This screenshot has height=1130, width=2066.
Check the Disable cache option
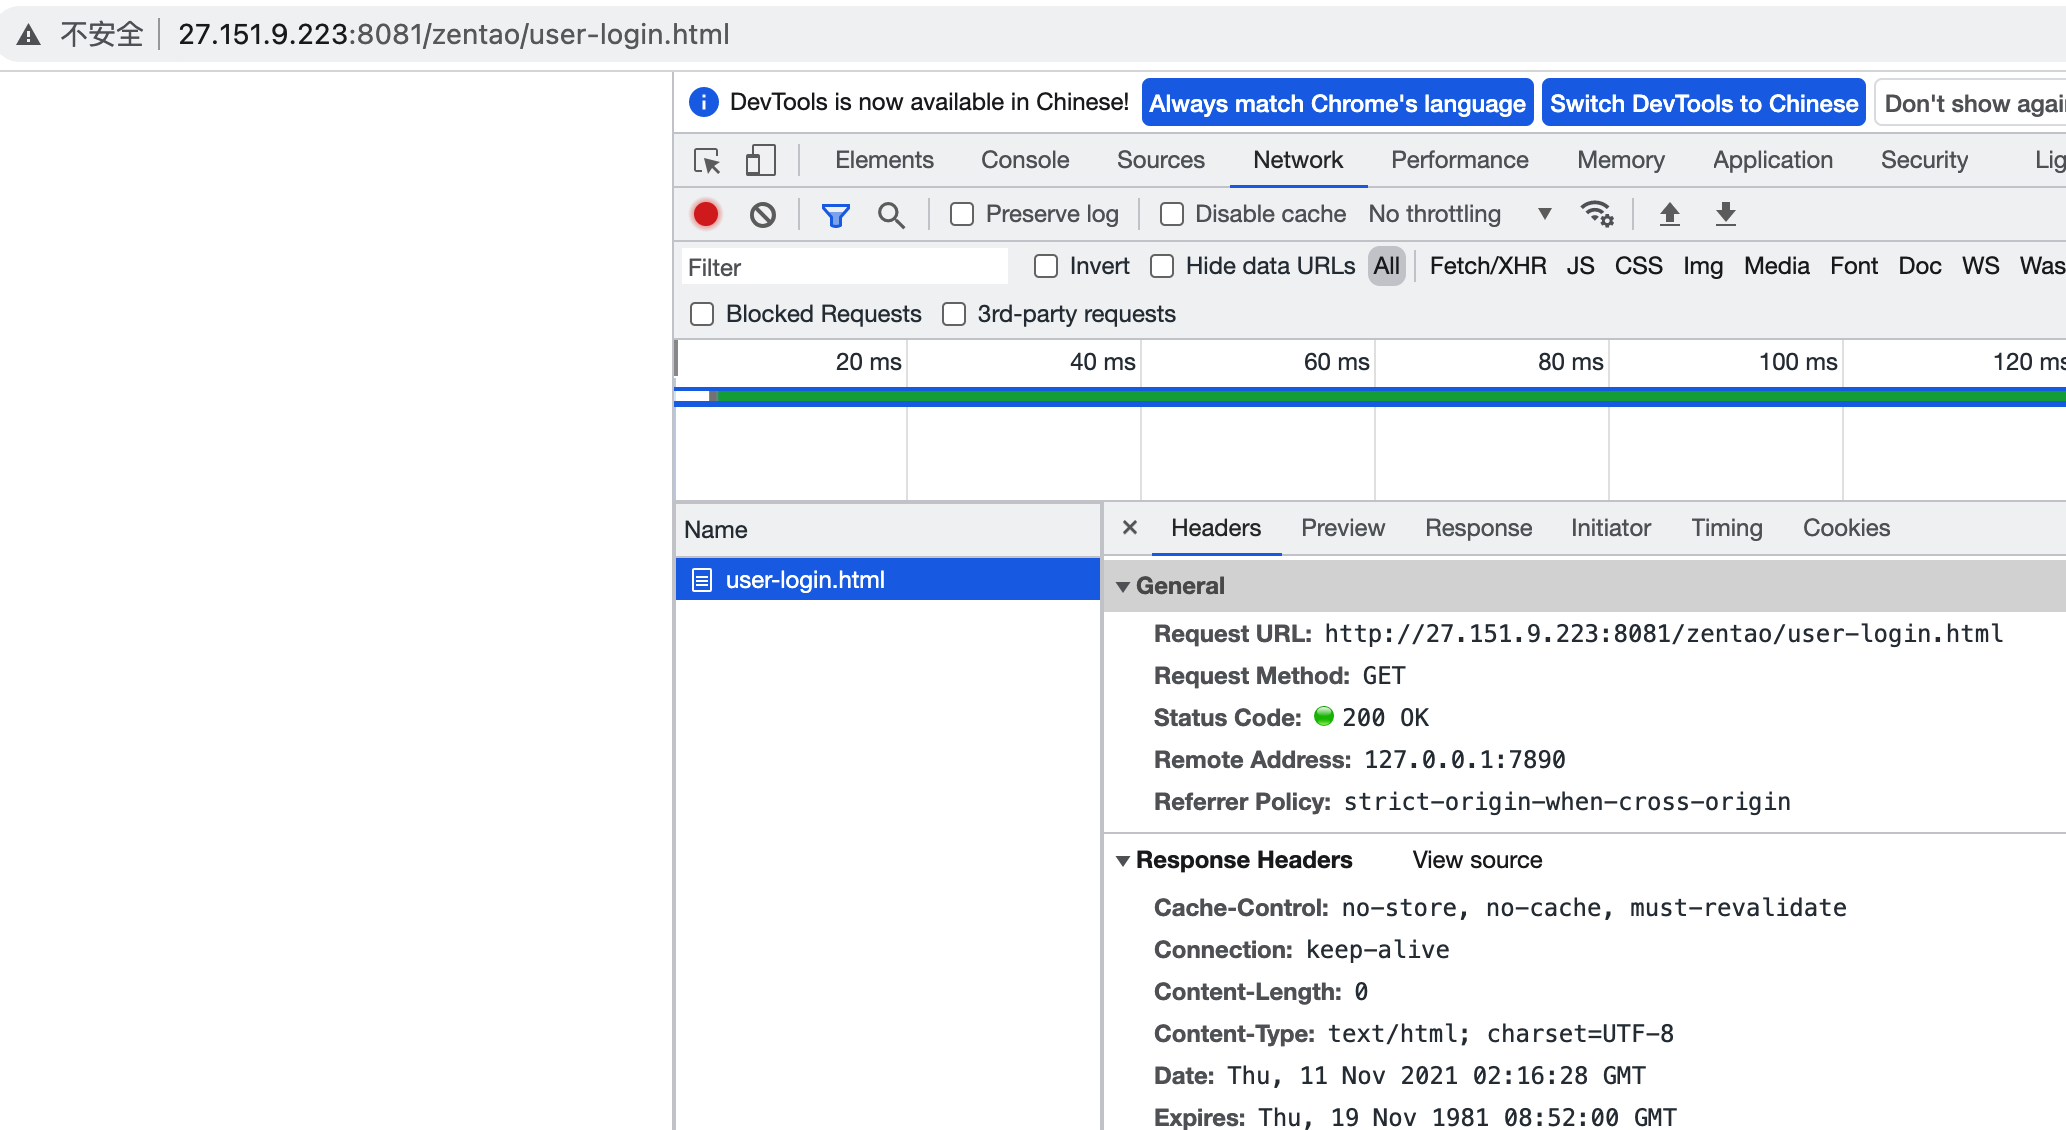point(1172,214)
